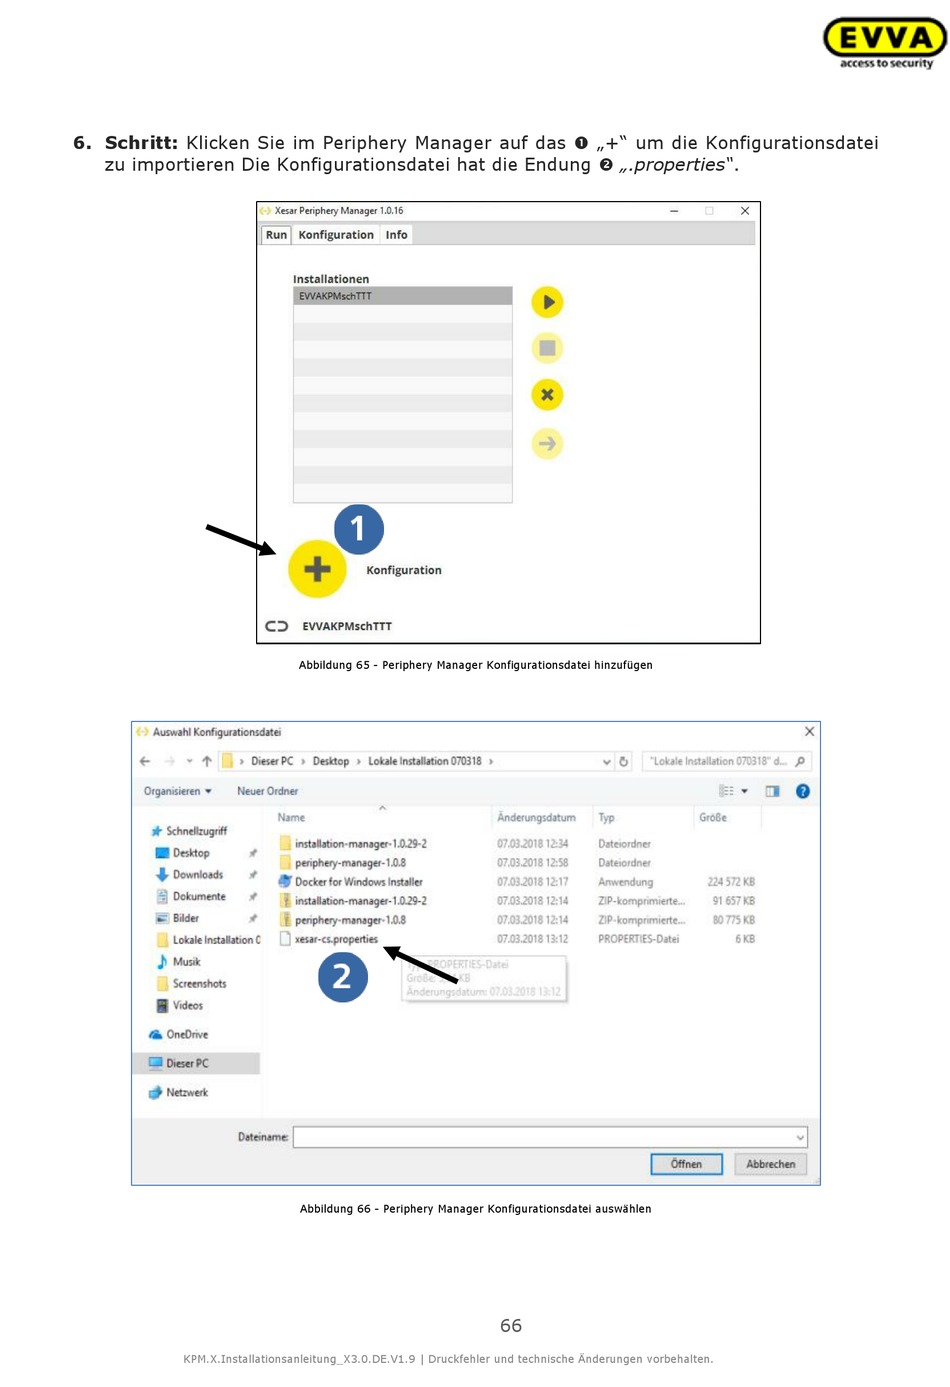Select Schnellzugriff in the navigation pane

click(x=189, y=831)
